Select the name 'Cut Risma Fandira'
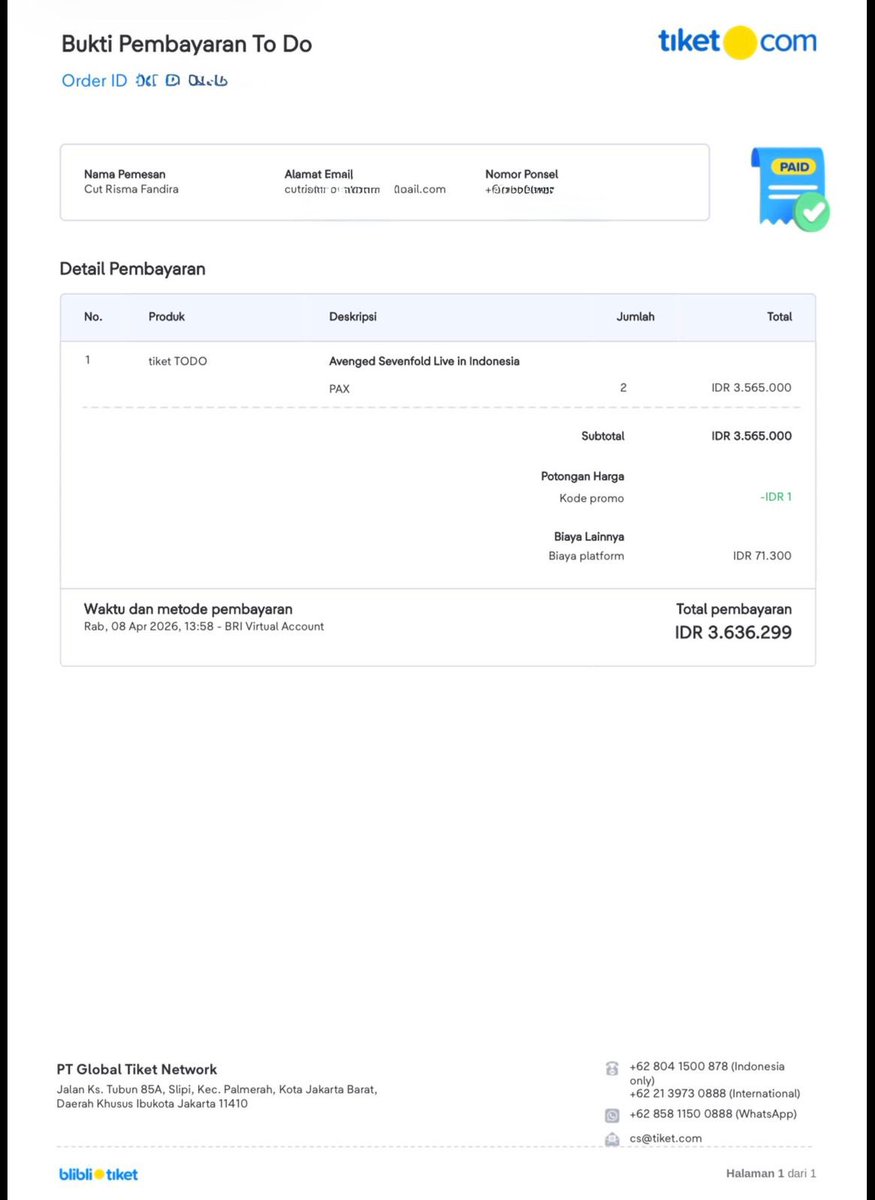 131,189
